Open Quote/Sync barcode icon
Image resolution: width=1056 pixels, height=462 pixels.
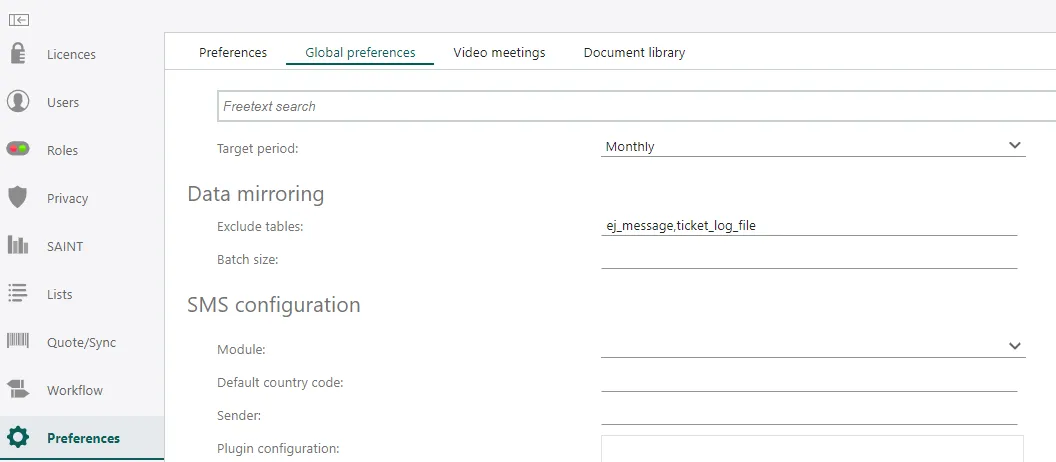click(x=18, y=342)
